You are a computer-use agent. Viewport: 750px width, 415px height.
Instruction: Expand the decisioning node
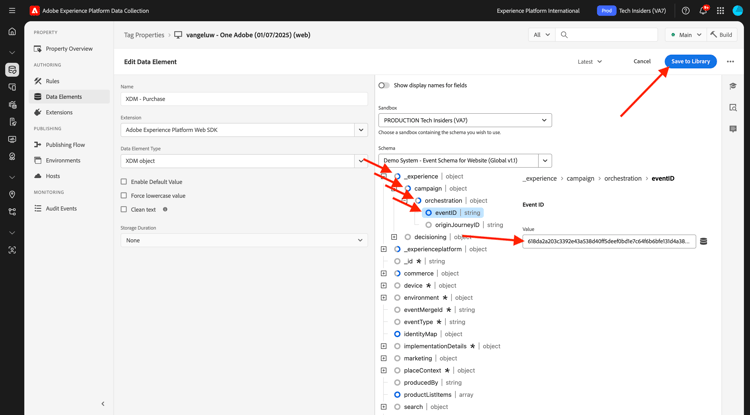click(394, 237)
